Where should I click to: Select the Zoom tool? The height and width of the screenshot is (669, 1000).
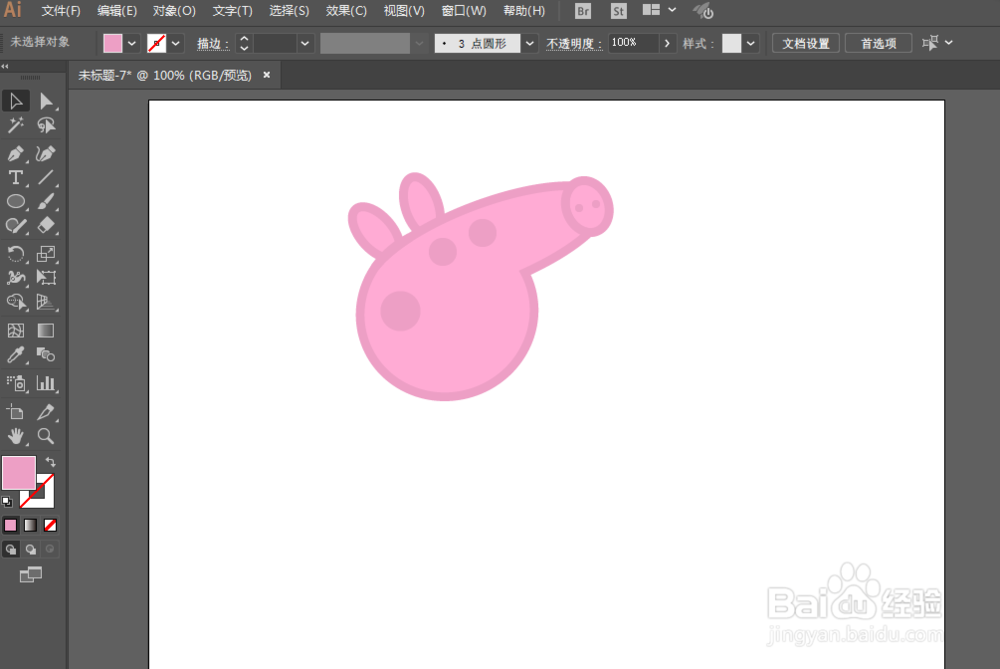click(x=45, y=436)
